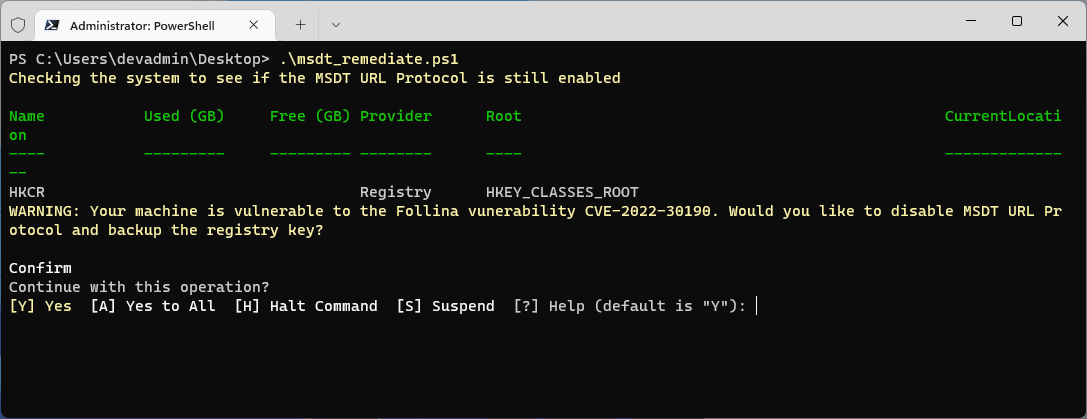The height and width of the screenshot is (419, 1087).
Task: Click the [A] Yes to All option
Action: pos(153,306)
